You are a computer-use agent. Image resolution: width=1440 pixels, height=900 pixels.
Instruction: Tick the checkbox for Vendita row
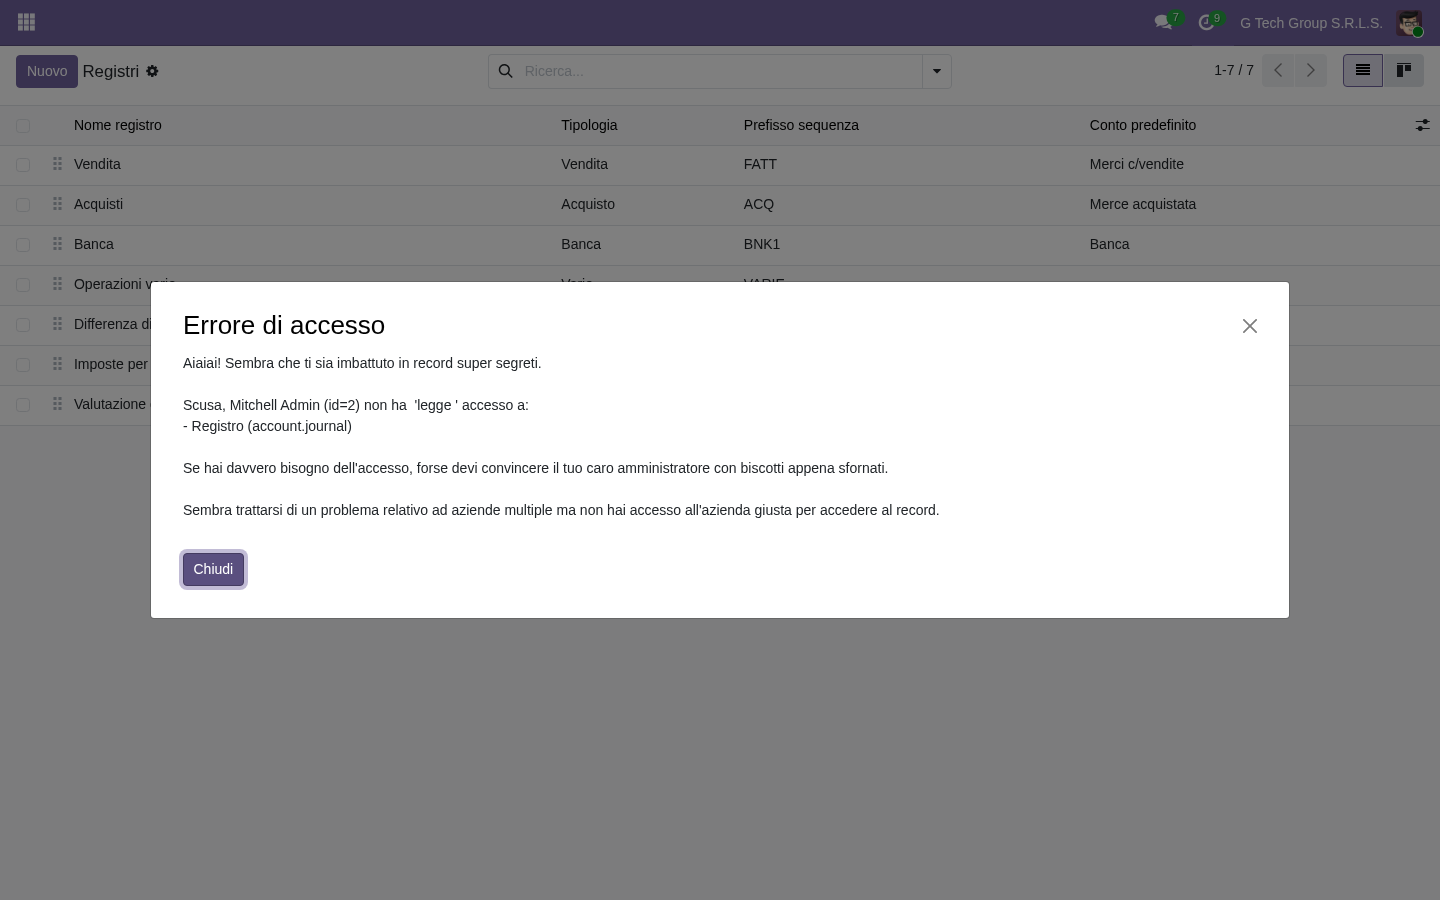coord(23,164)
